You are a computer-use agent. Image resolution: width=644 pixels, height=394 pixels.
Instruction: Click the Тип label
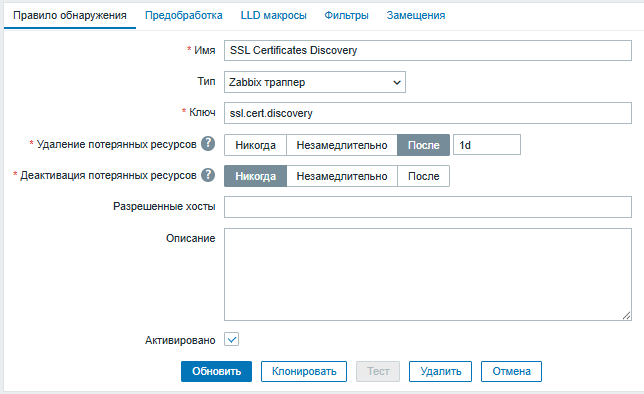pyautogui.click(x=206, y=81)
